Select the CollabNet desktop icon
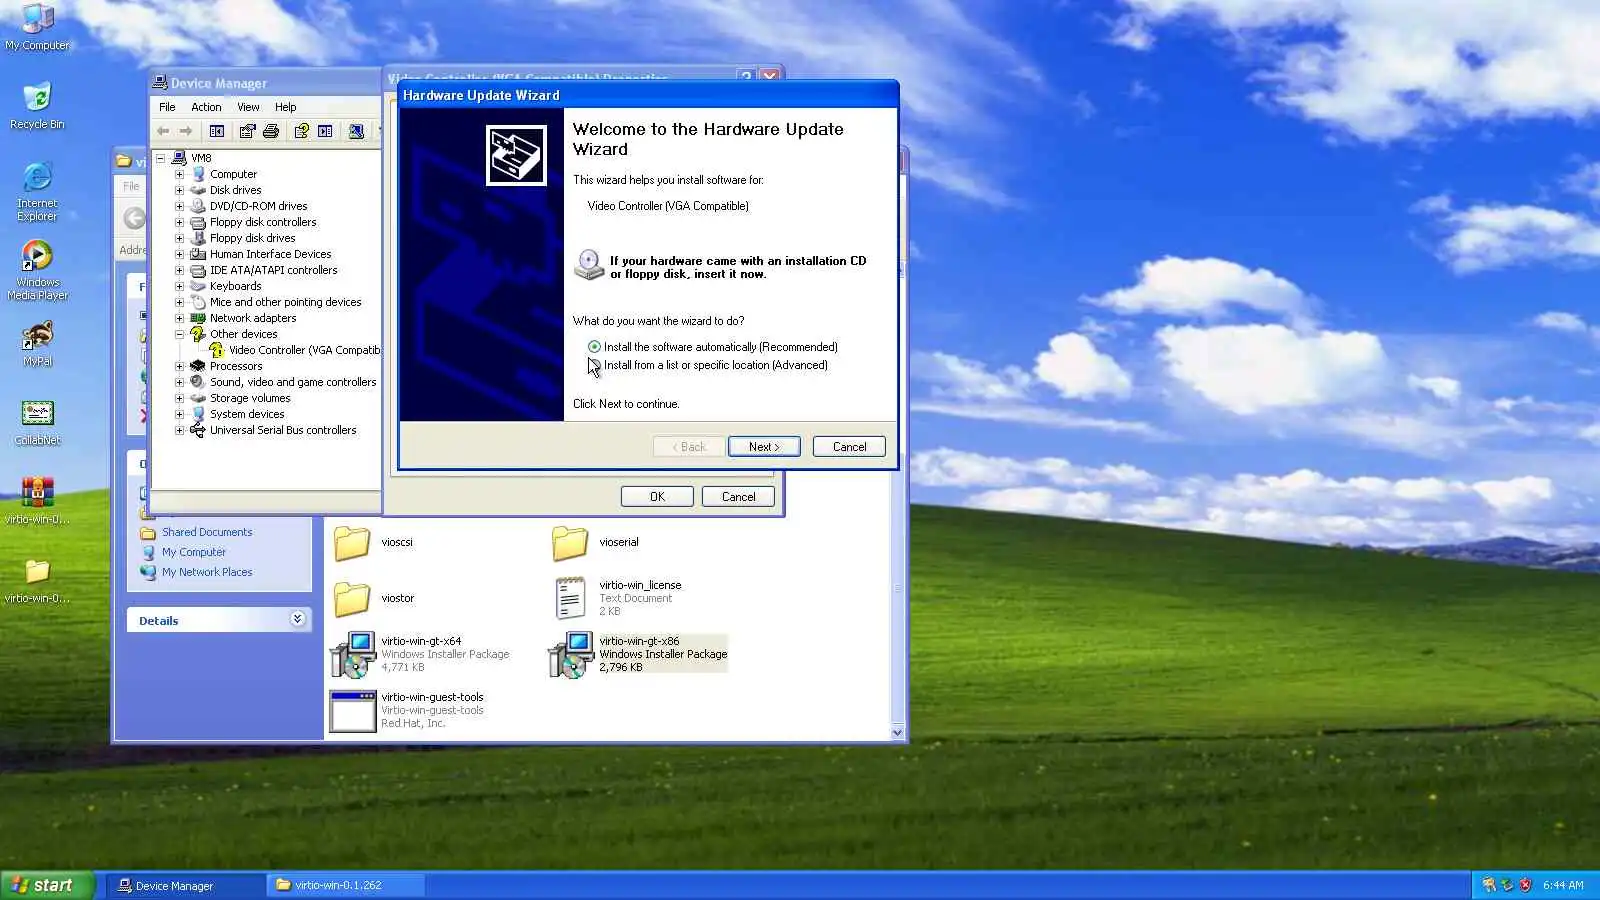Viewport: 1600px width, 900px height. (x=37, y=422)
